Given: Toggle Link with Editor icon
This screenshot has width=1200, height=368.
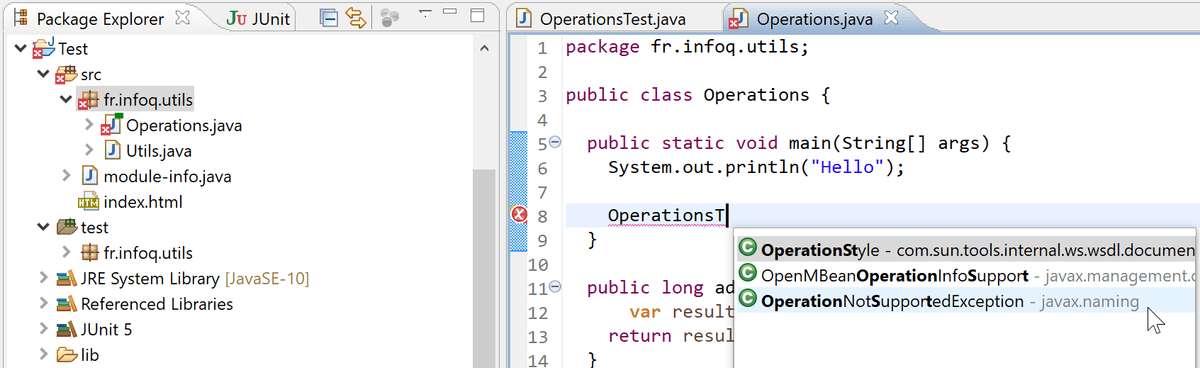Looking at the screenshot, I should [355, 17].
